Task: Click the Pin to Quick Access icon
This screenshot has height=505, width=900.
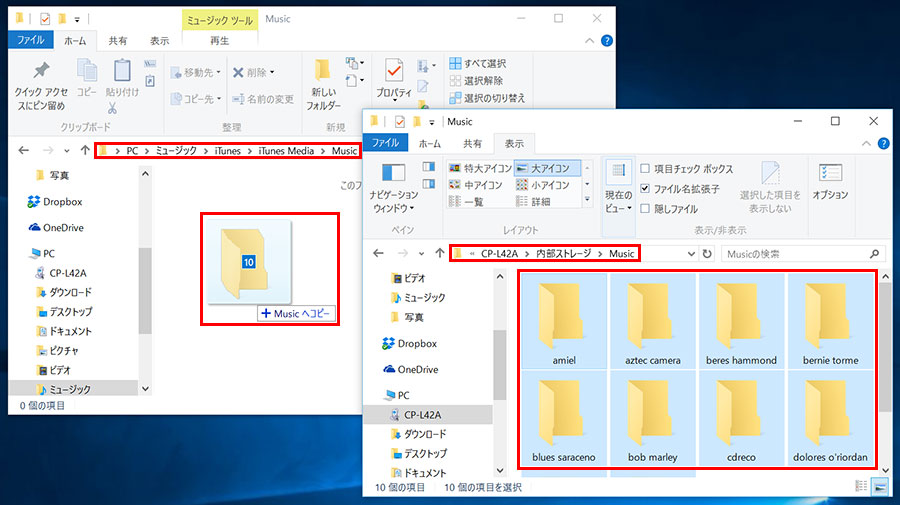Action: 41,70
